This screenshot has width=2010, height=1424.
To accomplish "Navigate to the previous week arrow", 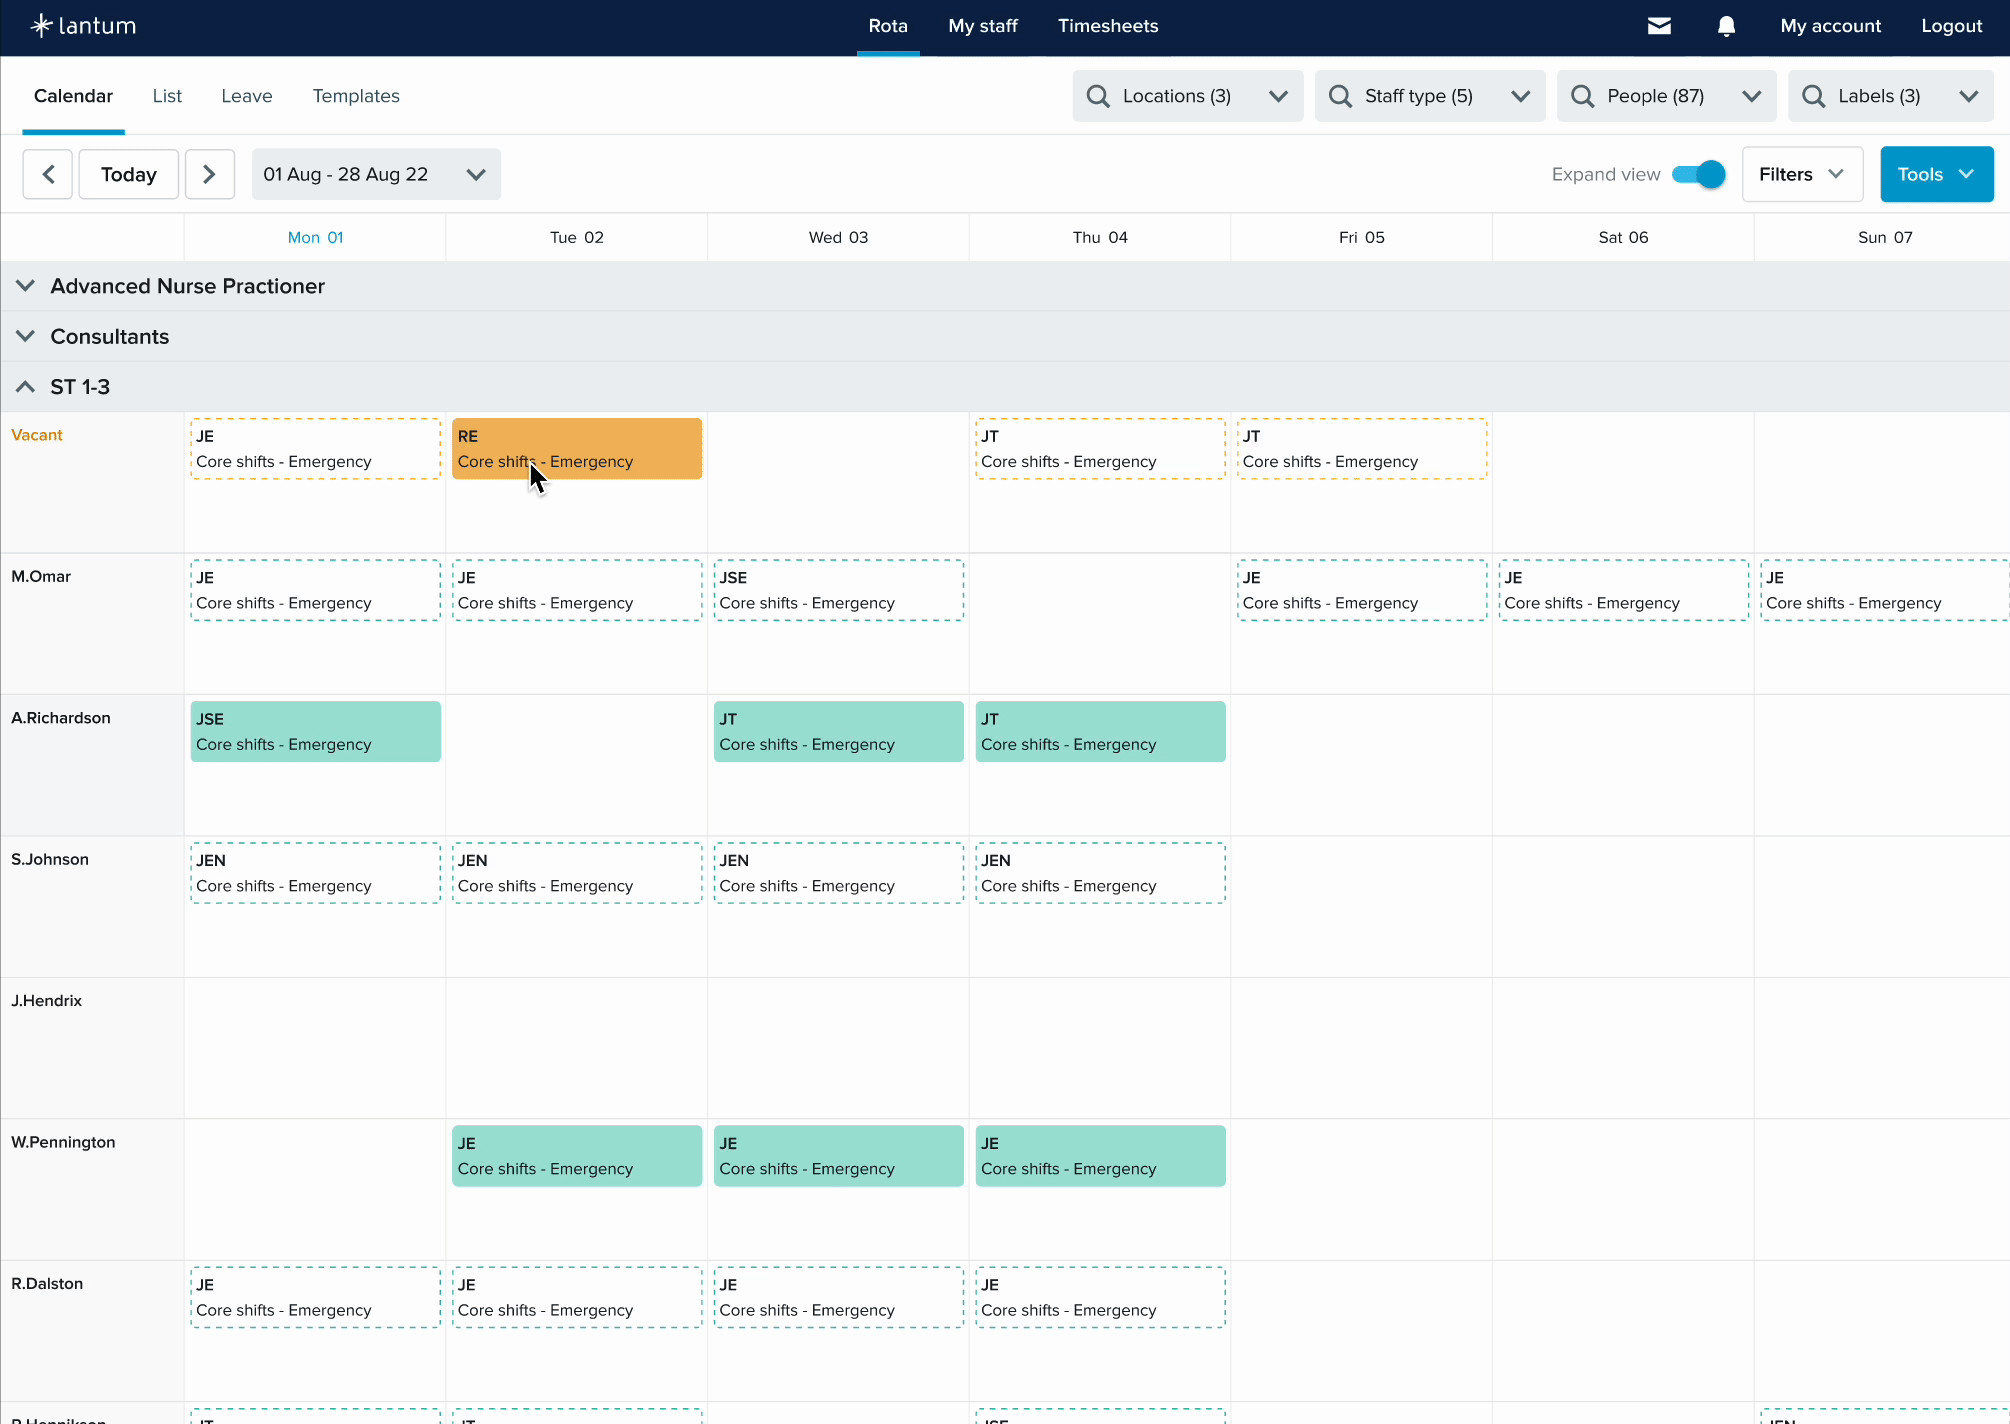I will [47, 173].
